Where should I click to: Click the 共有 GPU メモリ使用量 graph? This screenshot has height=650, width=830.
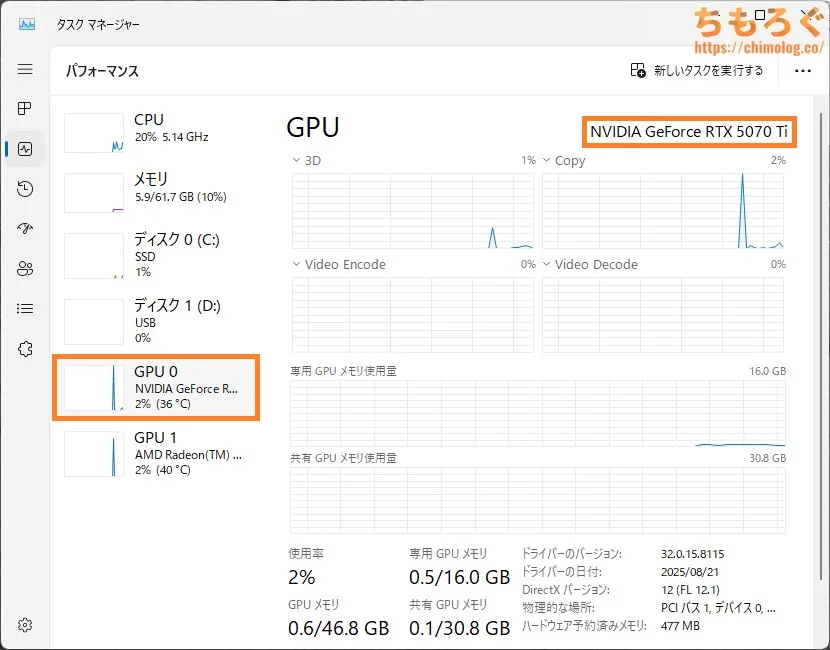537,500
